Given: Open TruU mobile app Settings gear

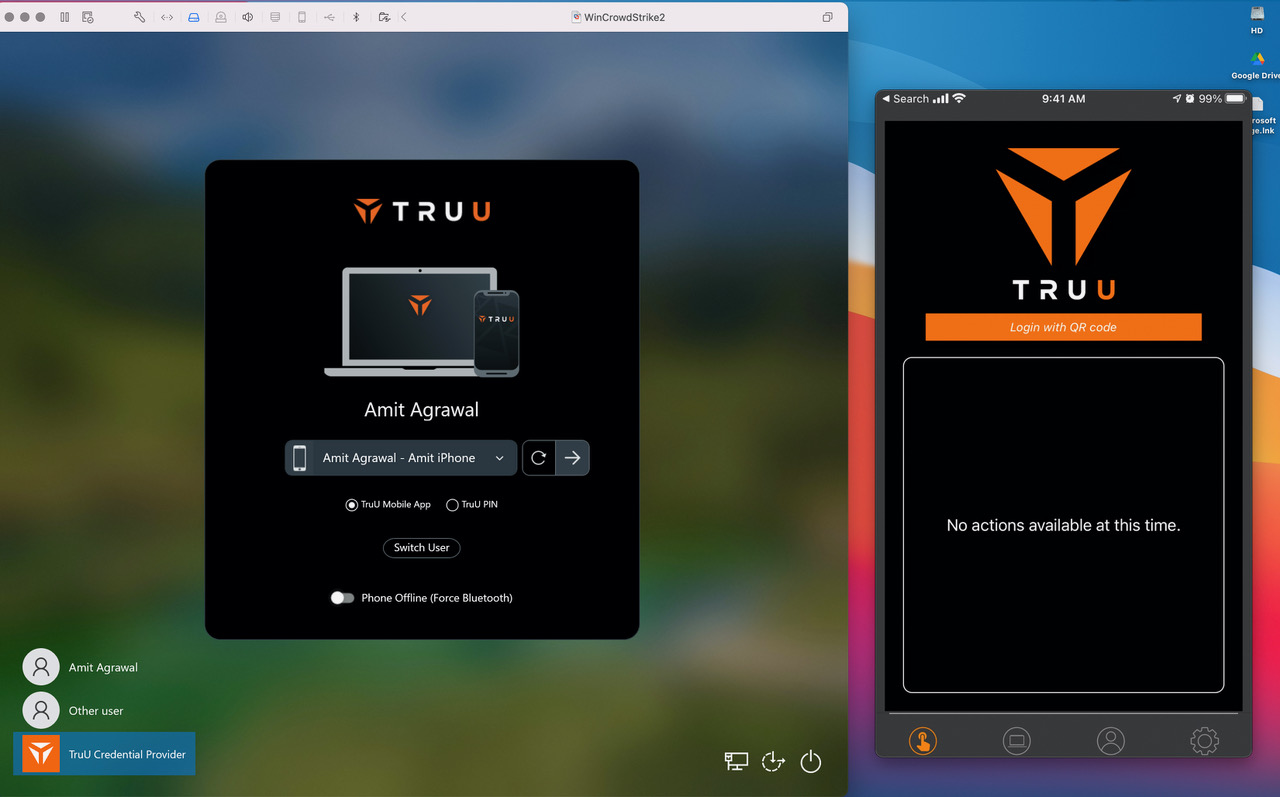Looking at the screenshot, I should click(1204, 740).
